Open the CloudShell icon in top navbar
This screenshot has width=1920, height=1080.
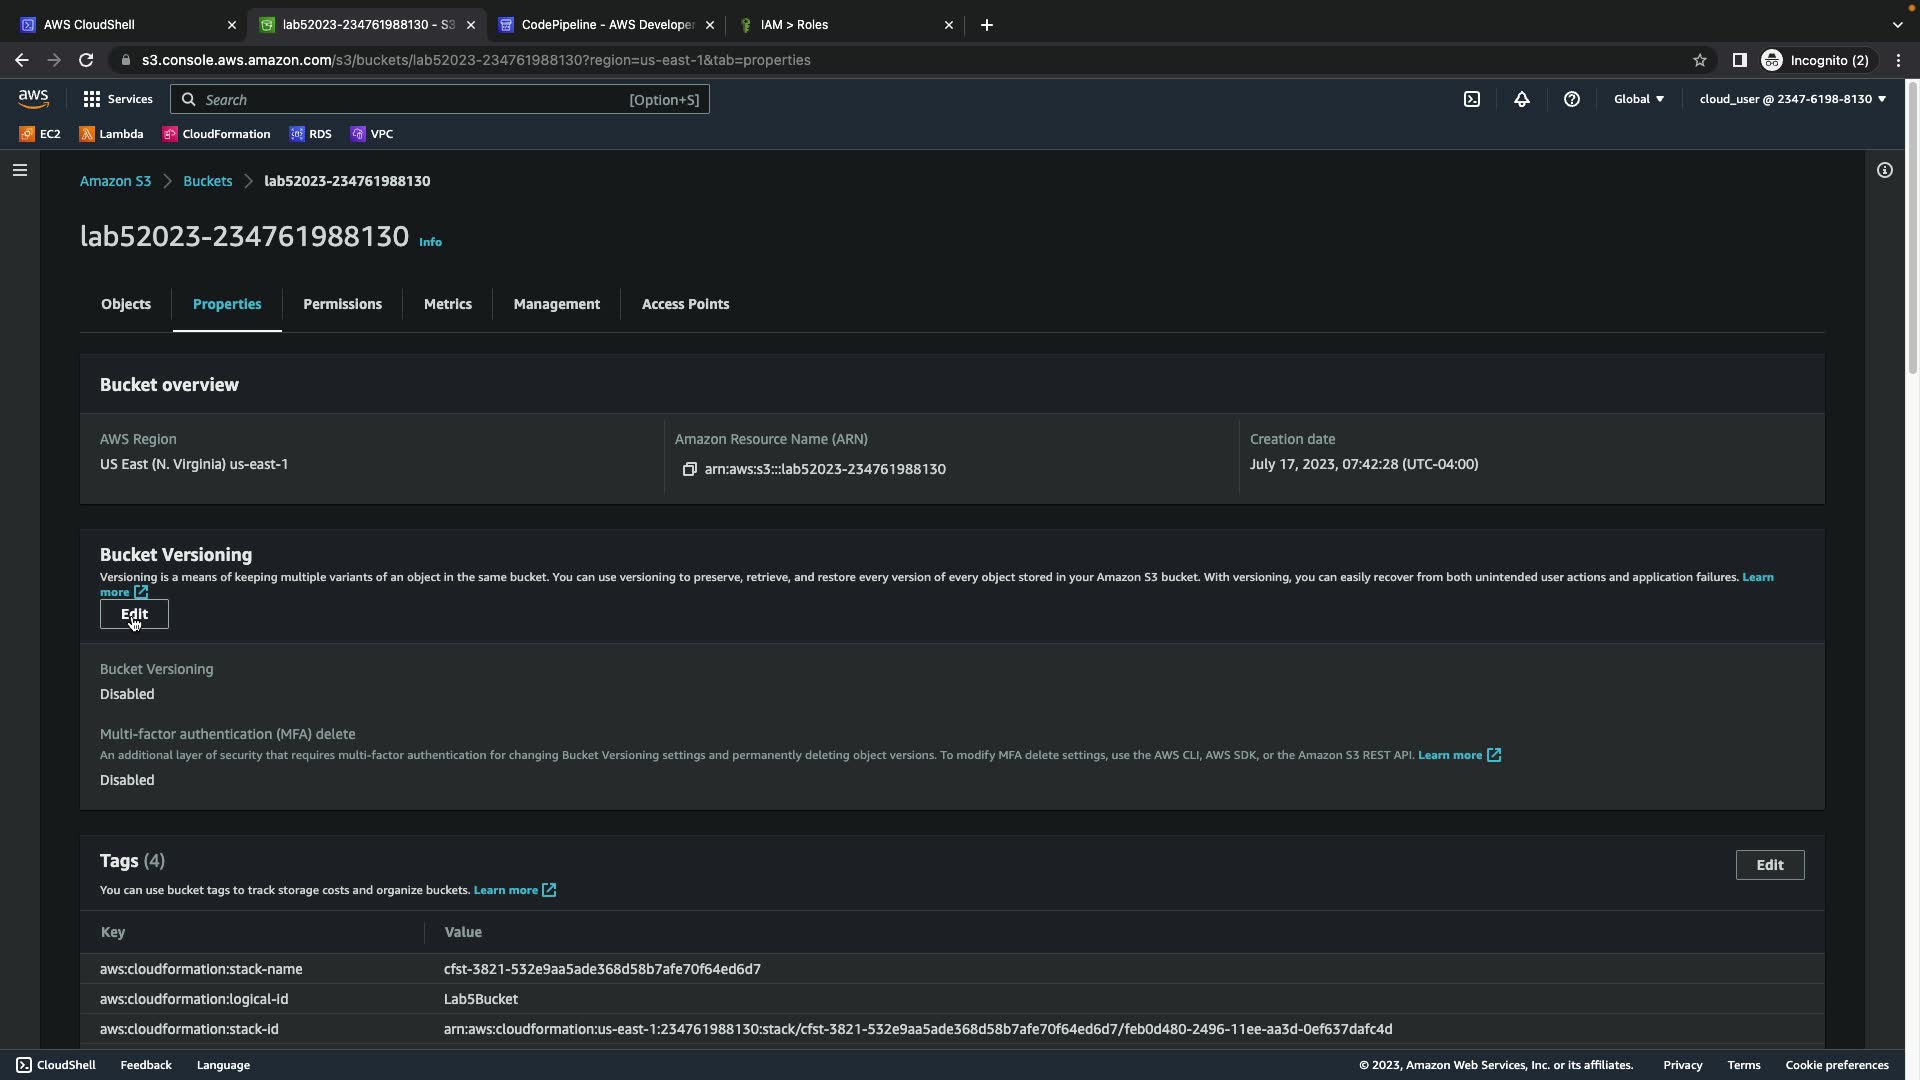click(1472, 99)
